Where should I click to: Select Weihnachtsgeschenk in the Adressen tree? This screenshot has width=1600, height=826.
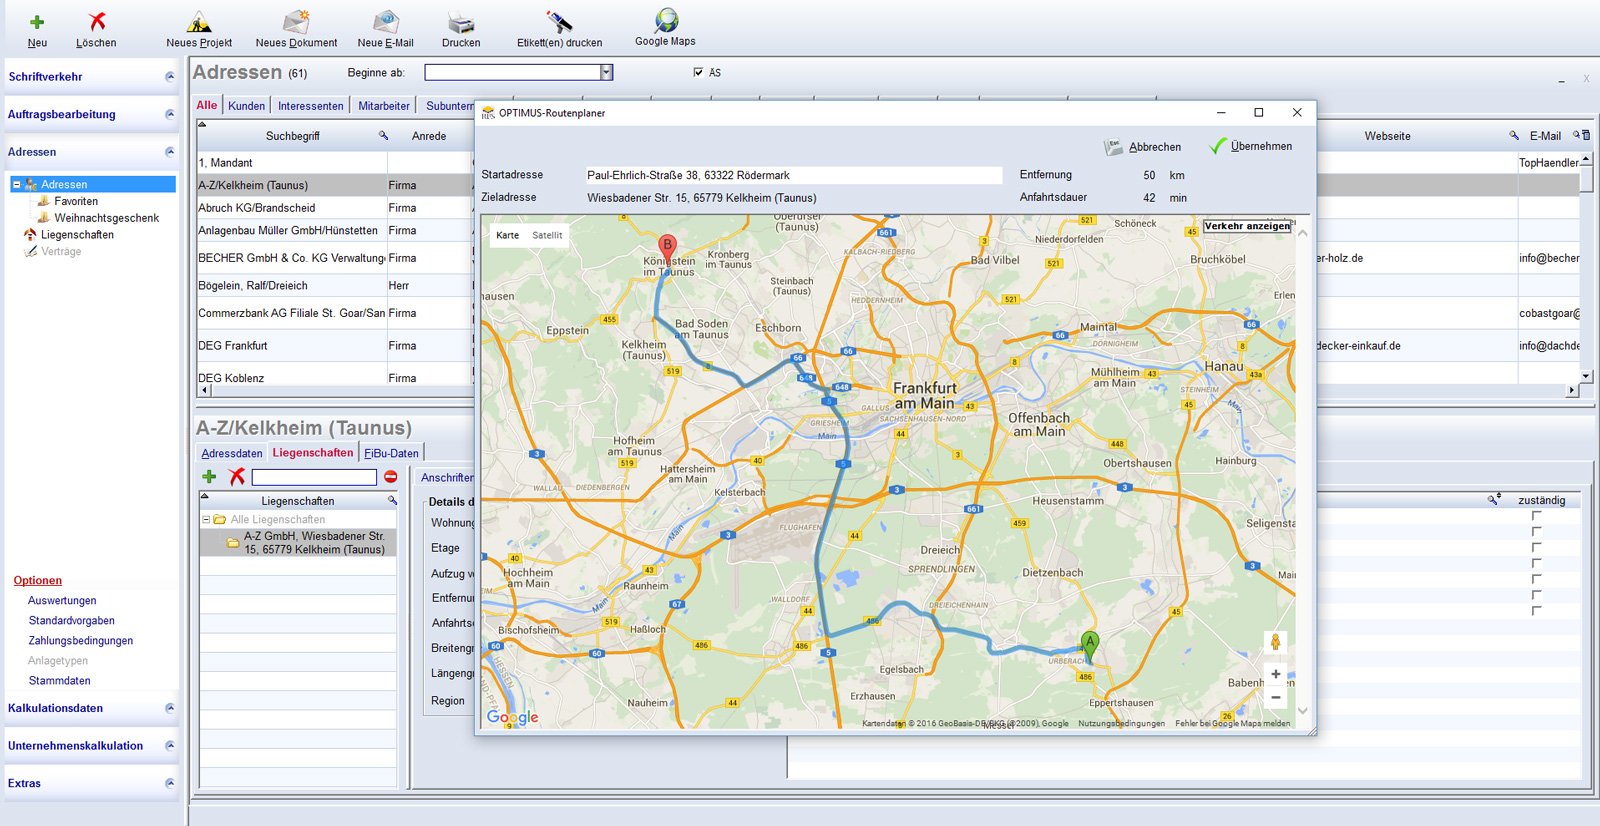(x=107, y=218)
